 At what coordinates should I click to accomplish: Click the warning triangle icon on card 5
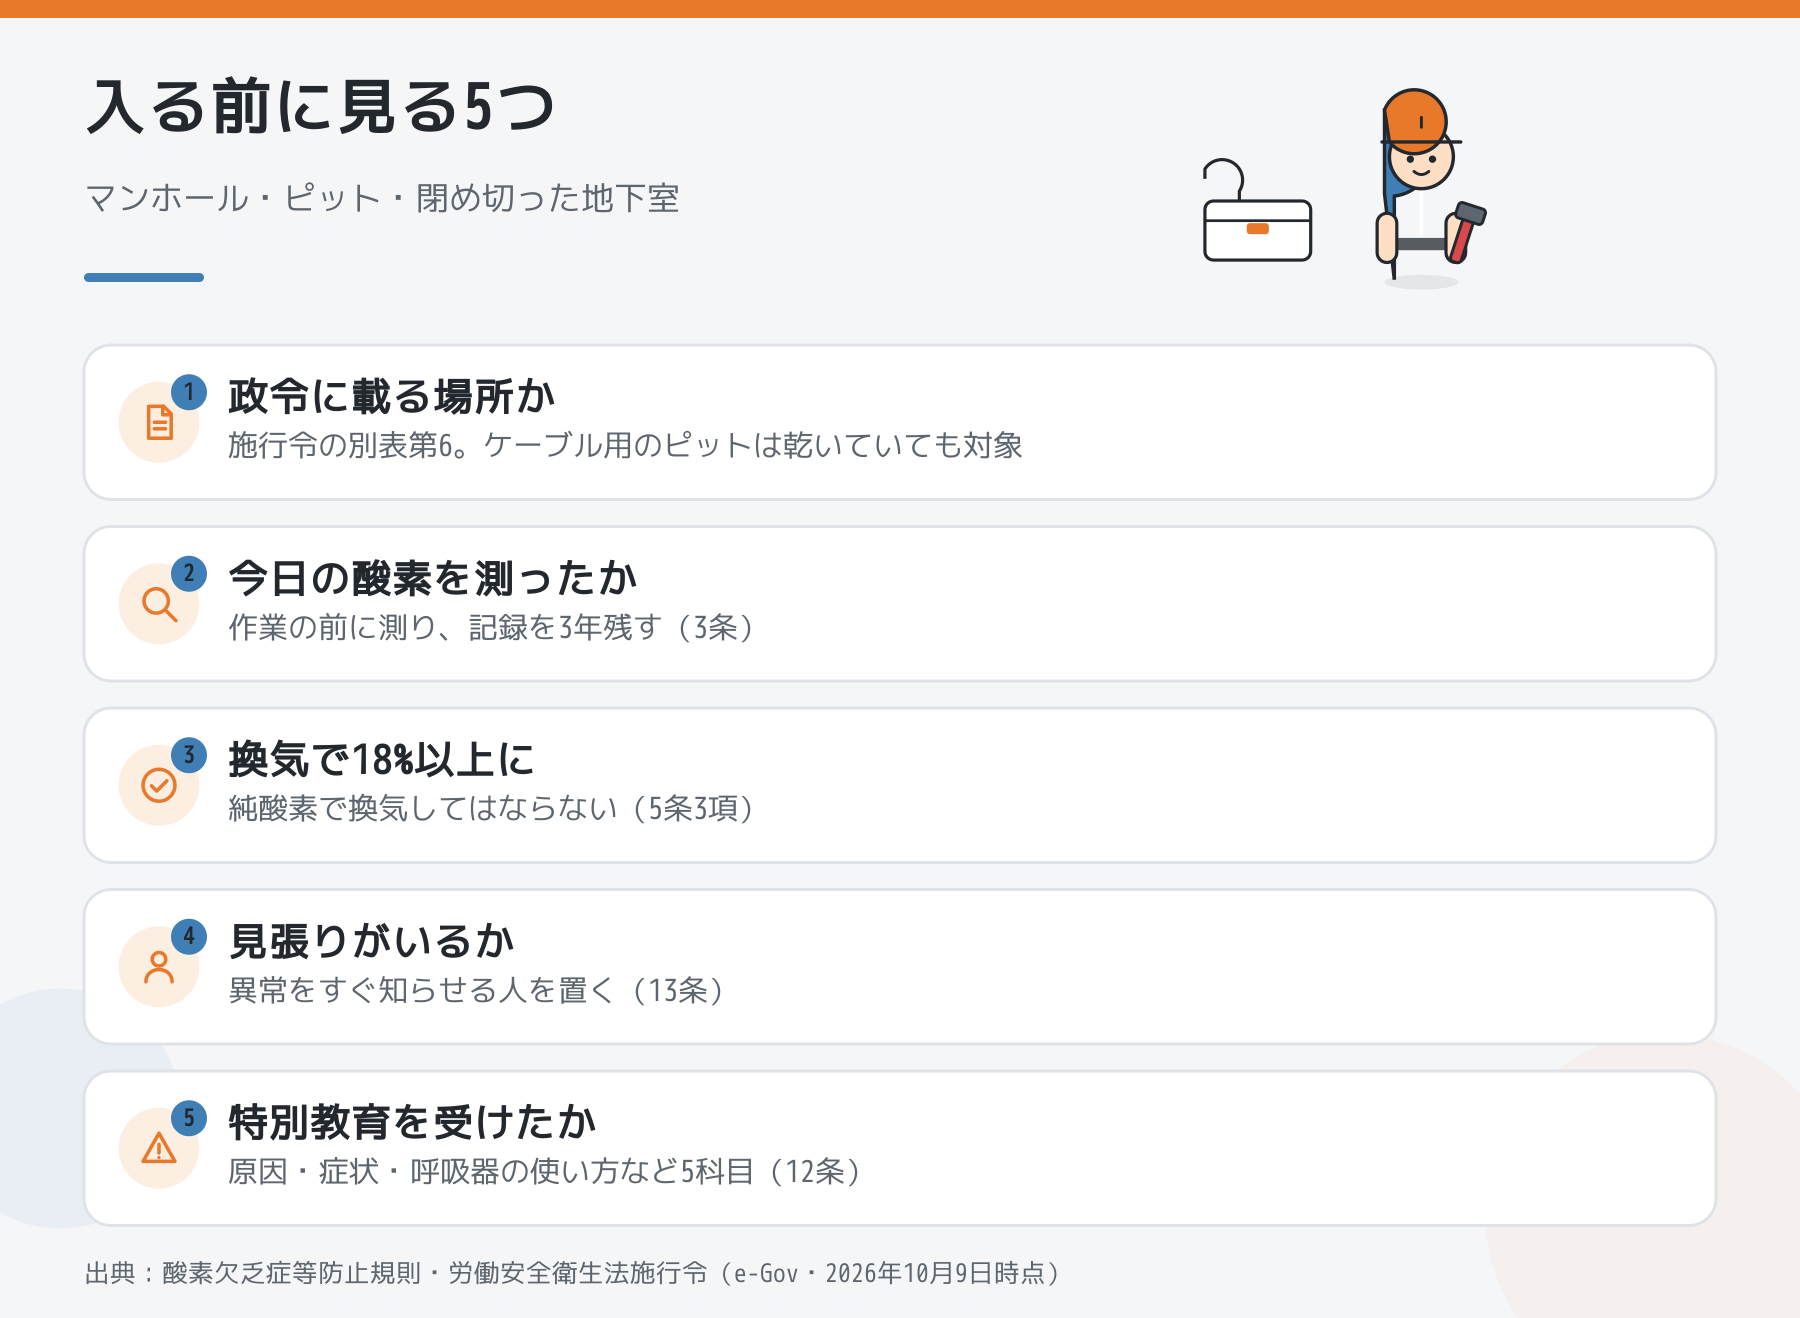[x=159, y=1148]
